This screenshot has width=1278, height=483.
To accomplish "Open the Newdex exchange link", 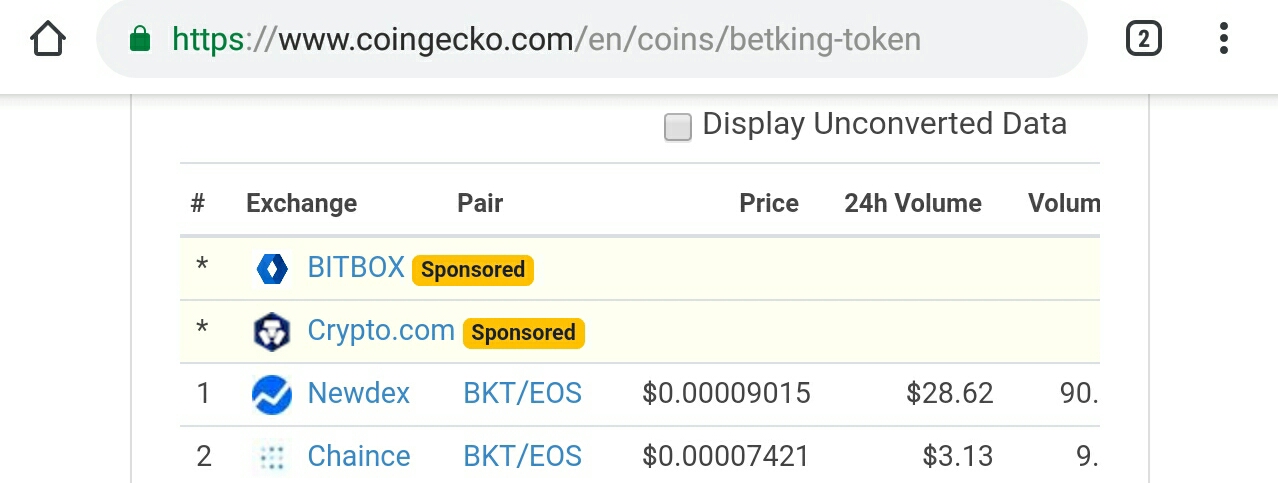I will coord(359,393).
